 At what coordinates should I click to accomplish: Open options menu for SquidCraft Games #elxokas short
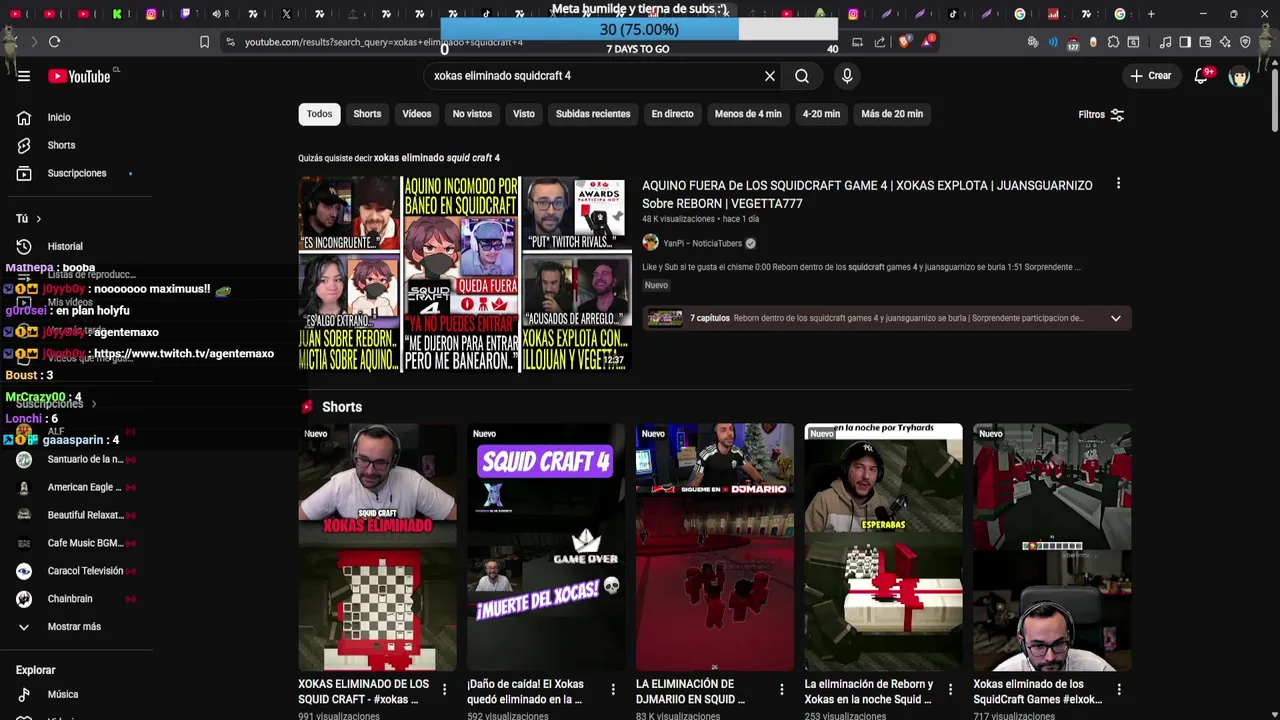click(x=1119, y=690)
